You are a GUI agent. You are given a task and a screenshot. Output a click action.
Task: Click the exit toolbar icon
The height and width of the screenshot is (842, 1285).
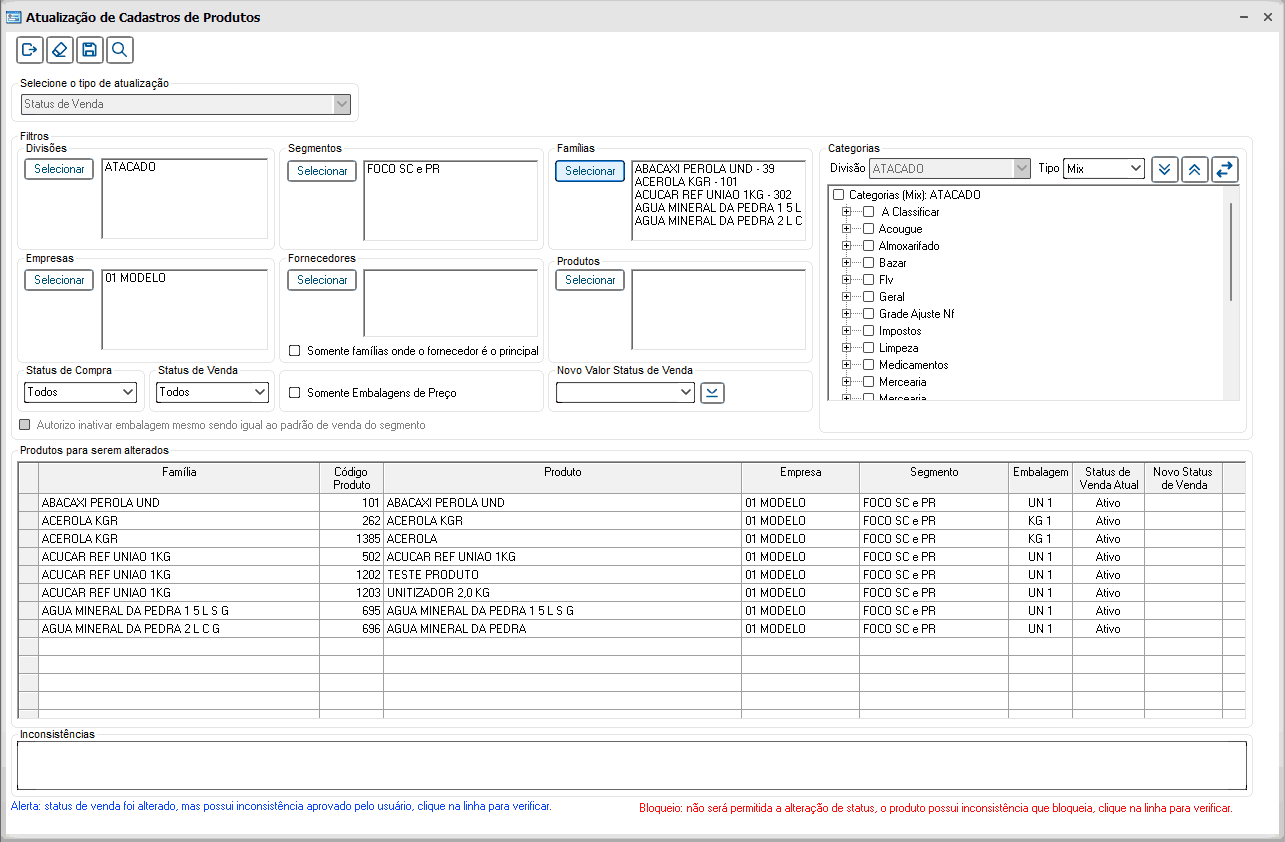pyautogui.click(x=29, y=50)
